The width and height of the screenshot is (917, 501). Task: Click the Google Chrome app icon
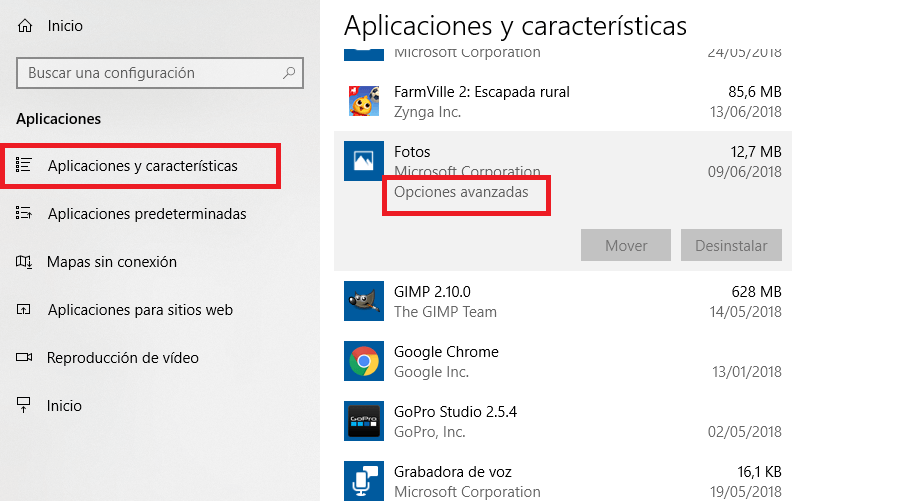pyautogui.click(x=364, y=361)
